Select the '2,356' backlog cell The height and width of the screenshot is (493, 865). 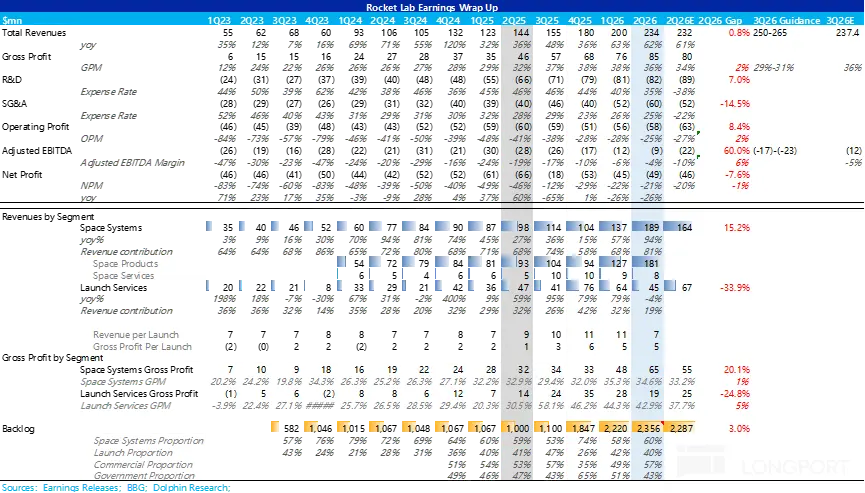(649, 428)
